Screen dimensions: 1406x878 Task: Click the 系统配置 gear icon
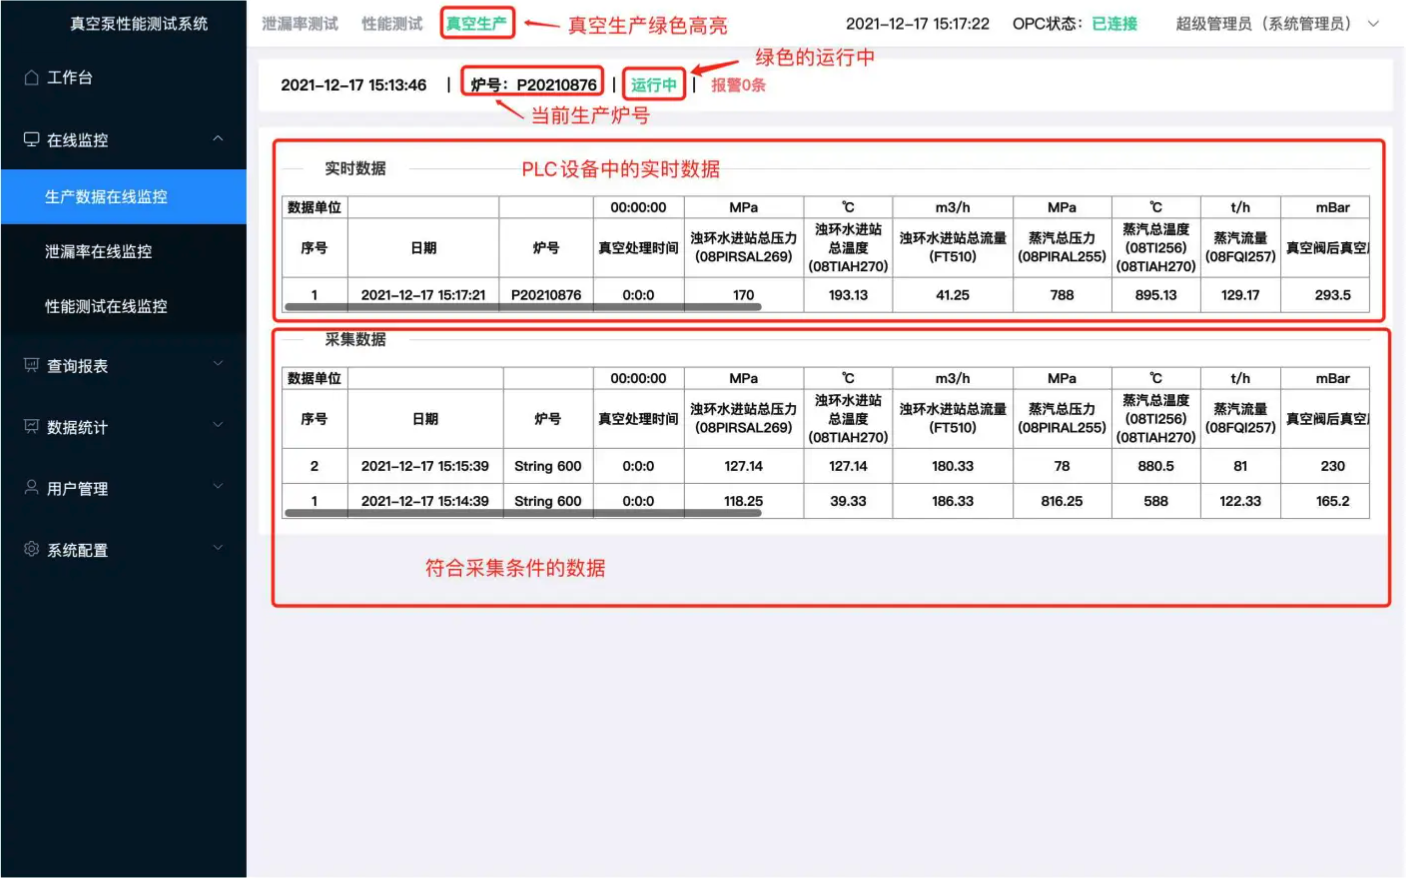pos(31,549)
